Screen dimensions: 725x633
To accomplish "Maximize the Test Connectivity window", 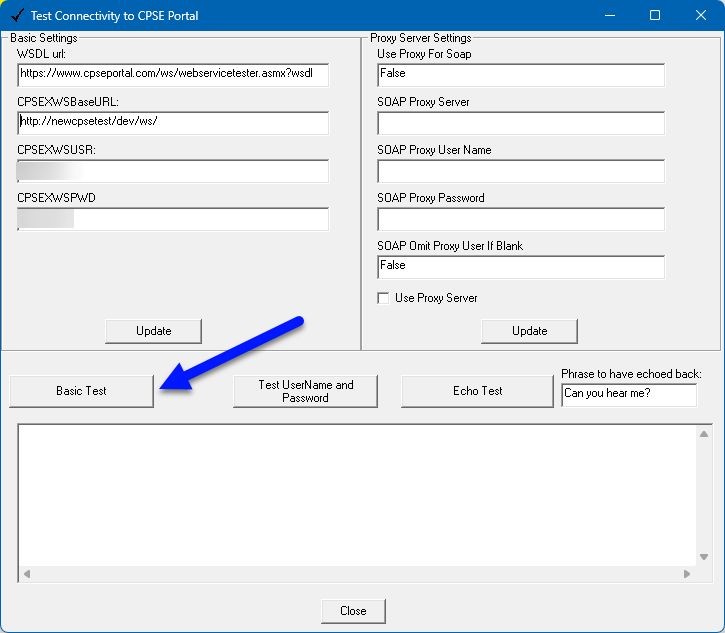I will 655,15.
